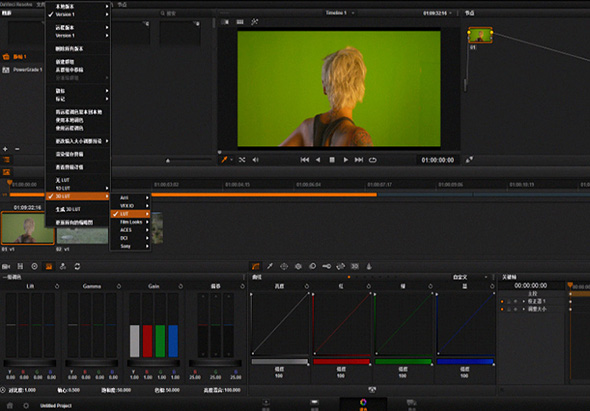The image size is (590, 411).
Task: Click the magic wand highlight icon
Action: pos(255,22)
